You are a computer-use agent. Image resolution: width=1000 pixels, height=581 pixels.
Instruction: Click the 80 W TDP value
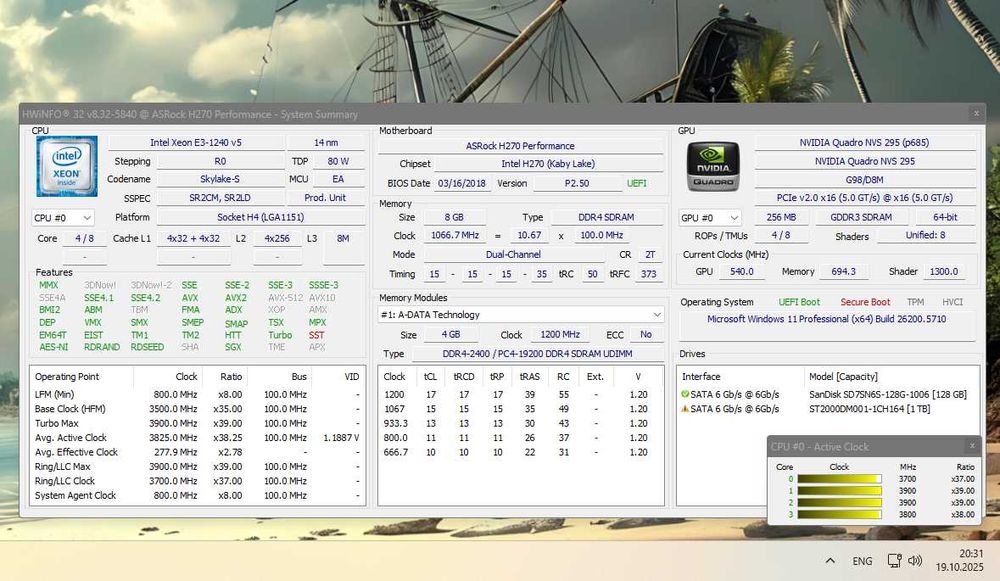338,161
